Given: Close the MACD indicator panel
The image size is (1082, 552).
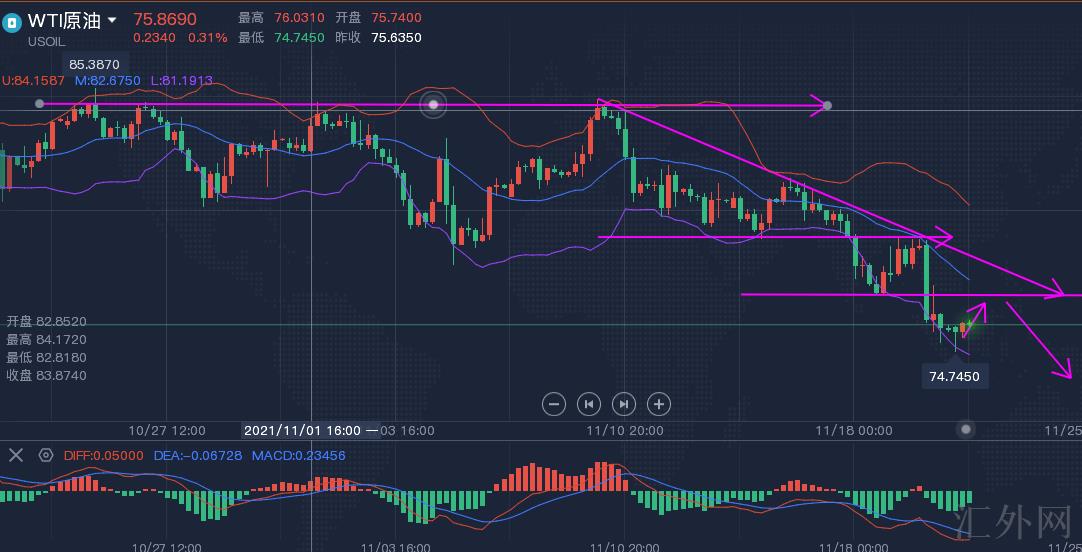Looking at the screenshot, I should (16, 455).
